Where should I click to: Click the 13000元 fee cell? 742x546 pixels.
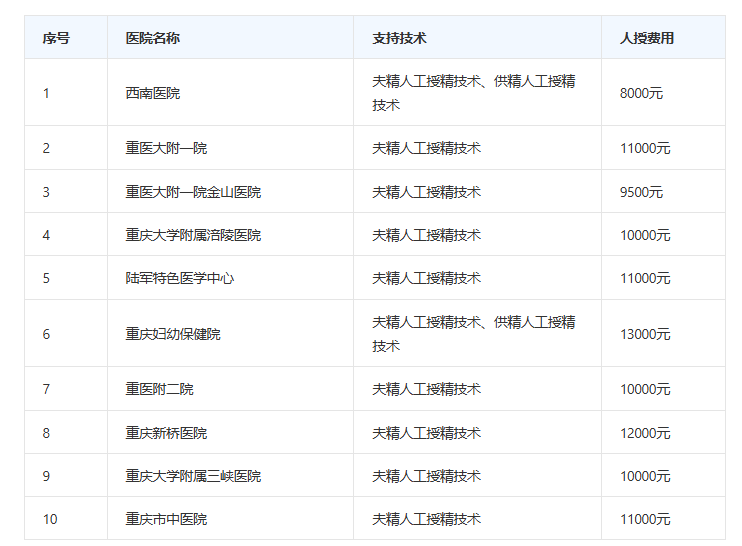tap(645, 334)
